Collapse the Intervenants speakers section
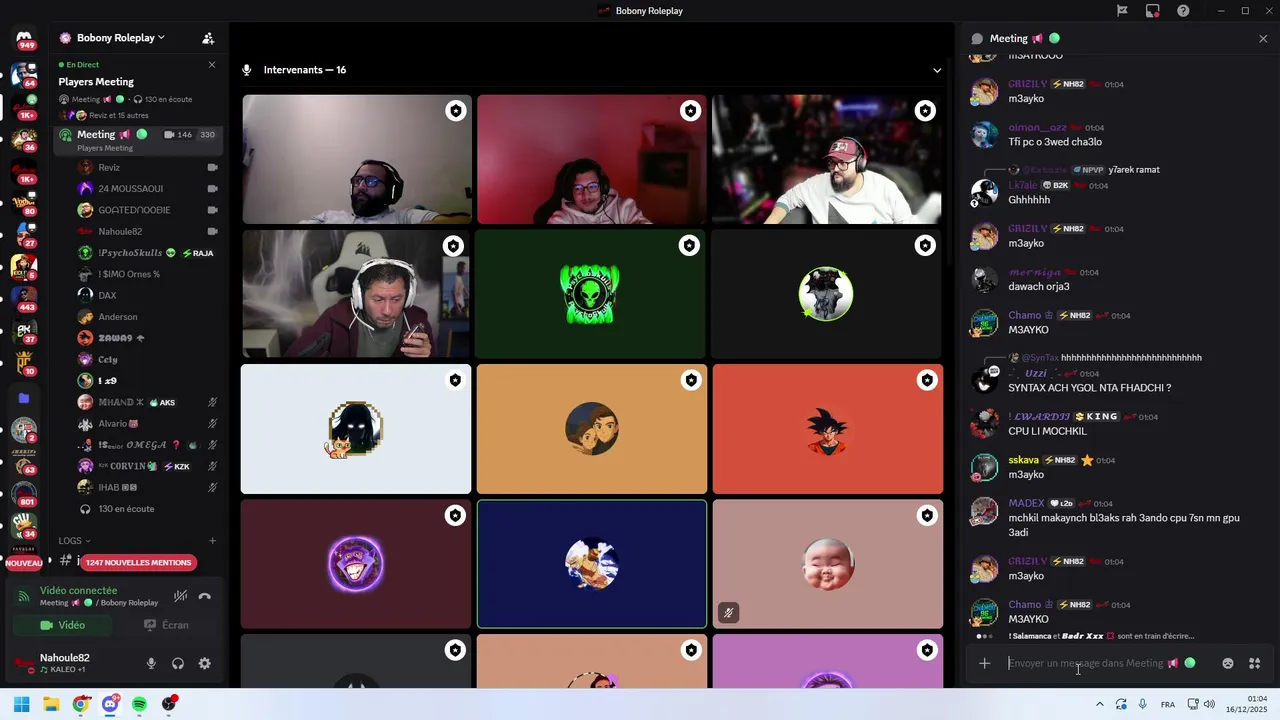Screen dimensions: 1280x720 937,70
